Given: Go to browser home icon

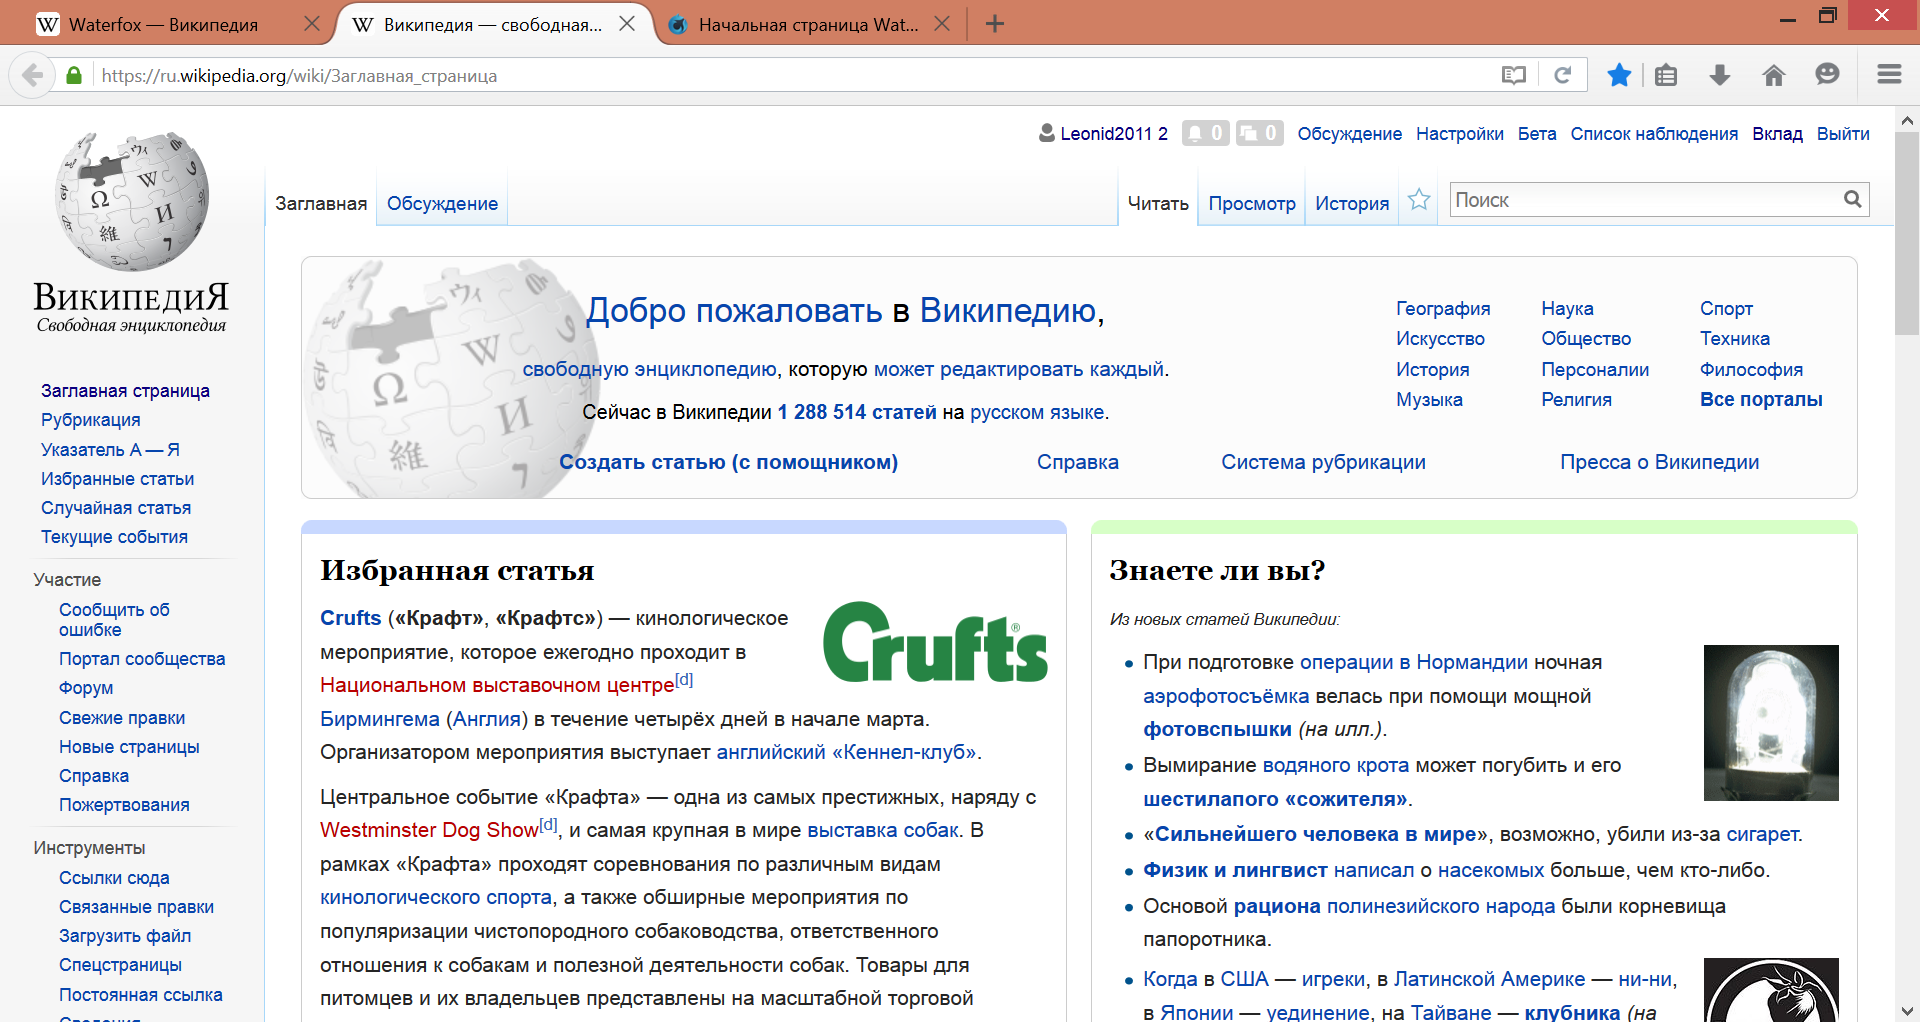Looking at the screenshot, I should coord(1774,75).
